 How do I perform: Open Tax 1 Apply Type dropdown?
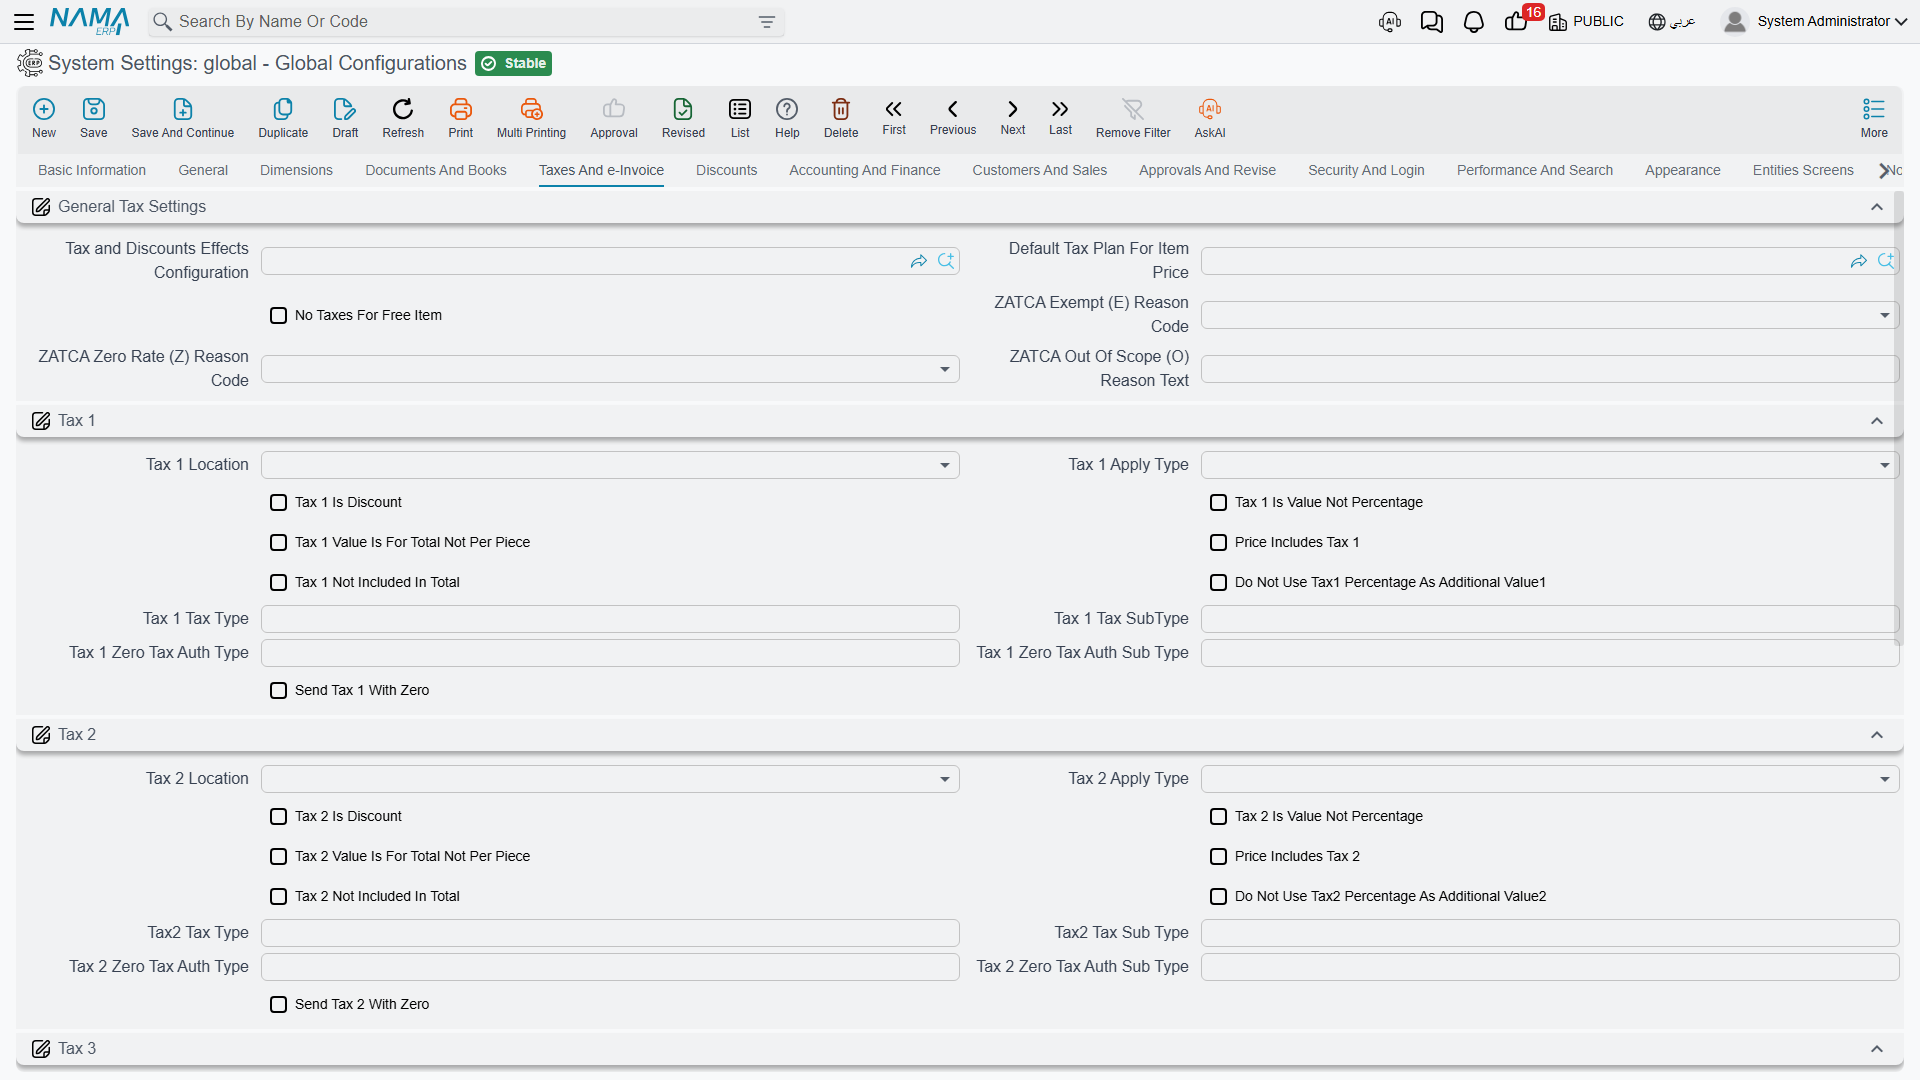(x=1550, y=465)
